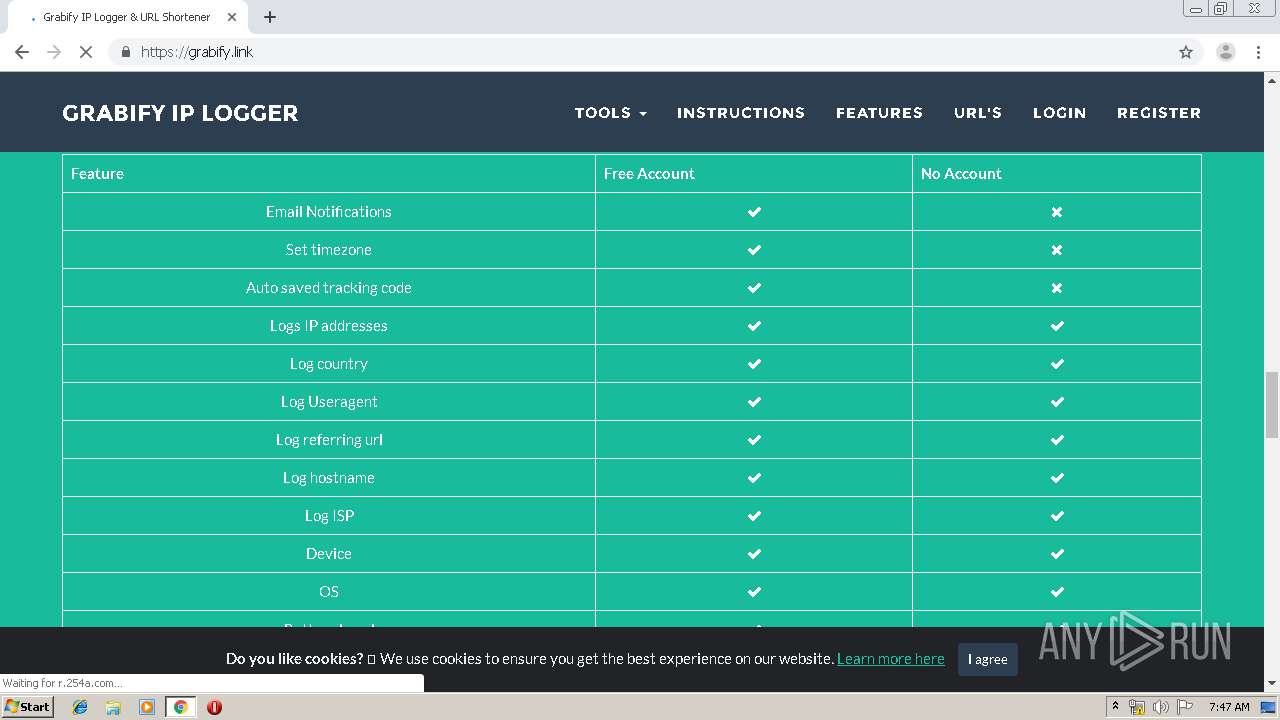Click No Account checkmark for Log ISP

(x=1057, y=516)
